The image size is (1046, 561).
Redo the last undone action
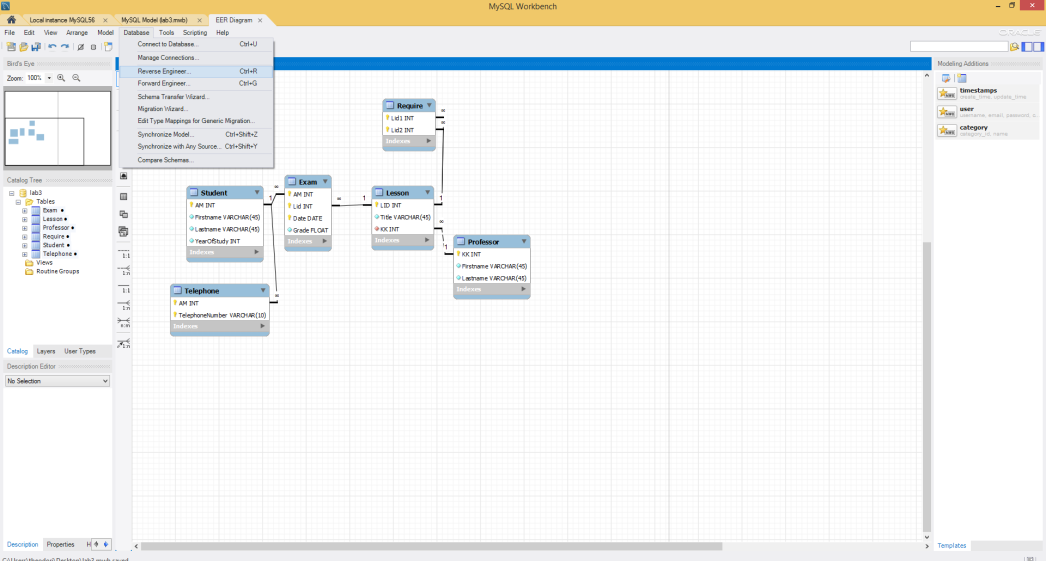pos(65,47)
